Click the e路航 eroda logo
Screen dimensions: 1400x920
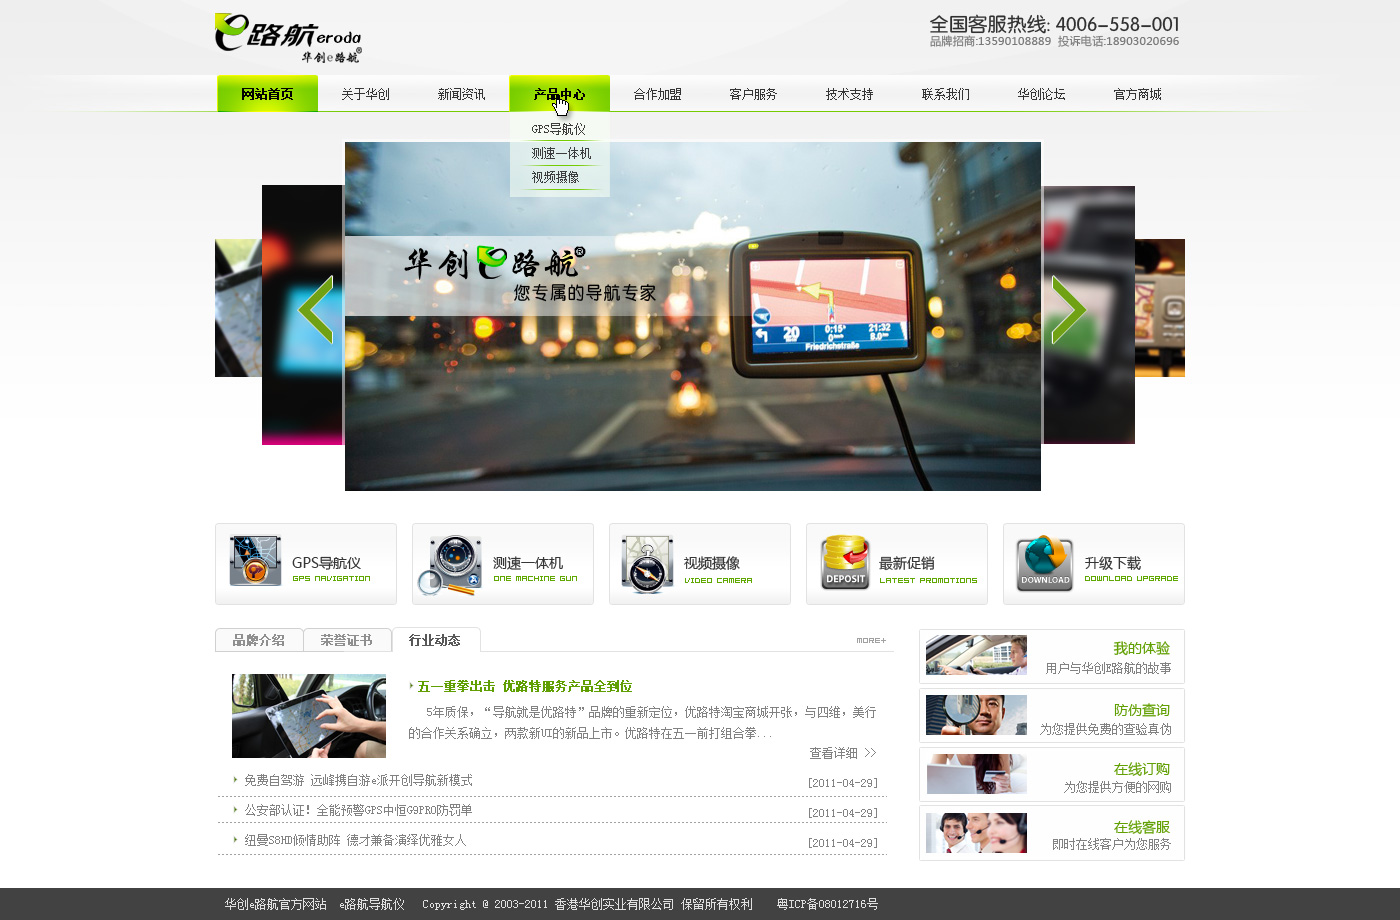[x=288, y=38]
